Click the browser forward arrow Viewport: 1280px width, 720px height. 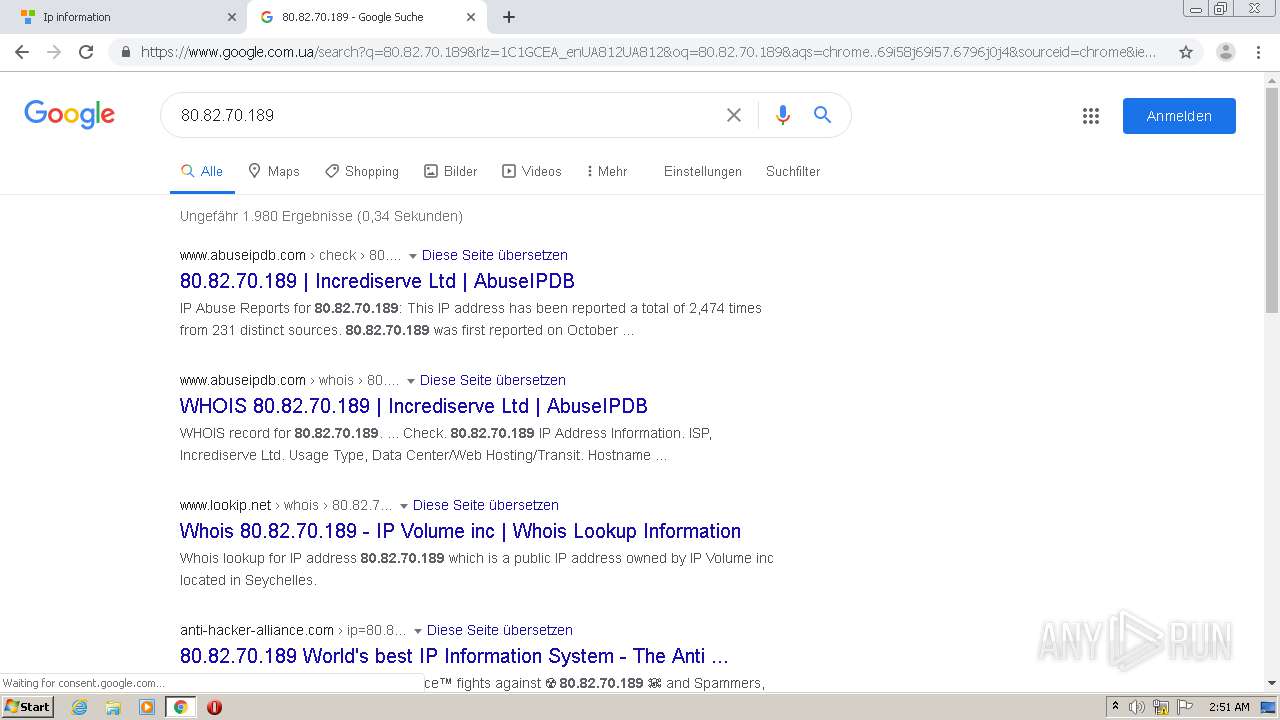coord(54,52)
